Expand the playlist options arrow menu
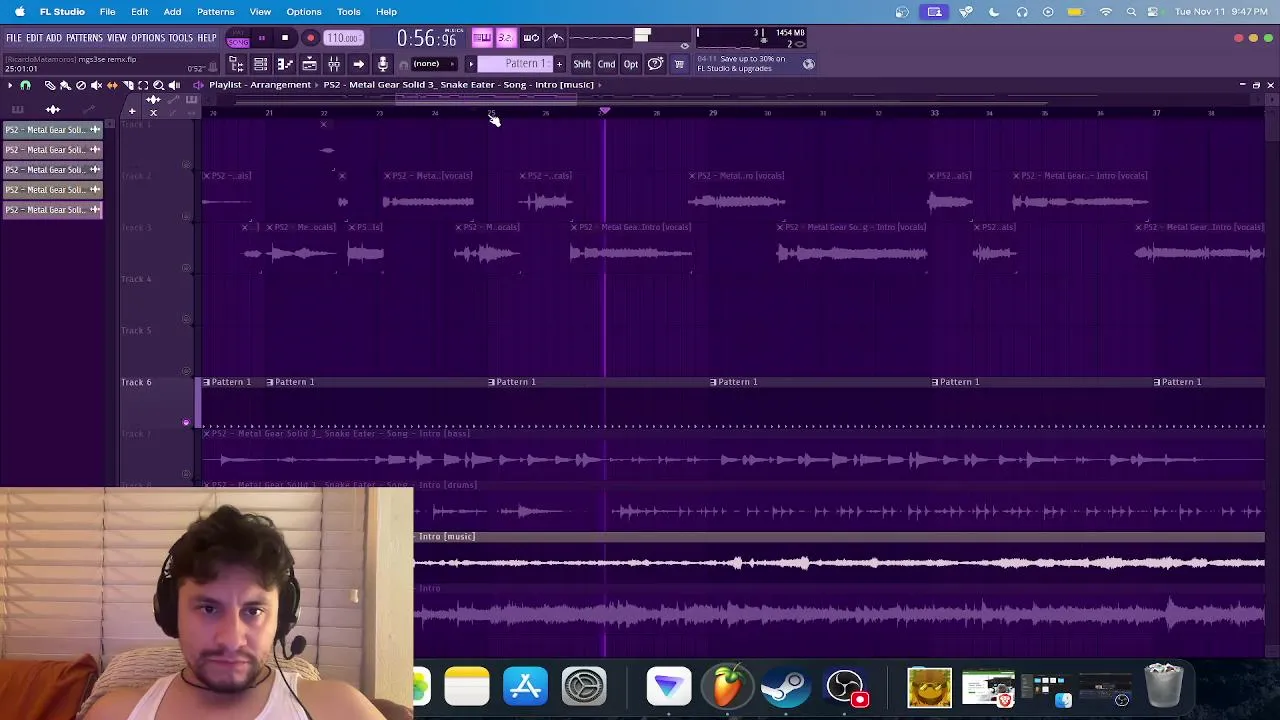Screen dimensions: 1280x720 tap(10, 85)
